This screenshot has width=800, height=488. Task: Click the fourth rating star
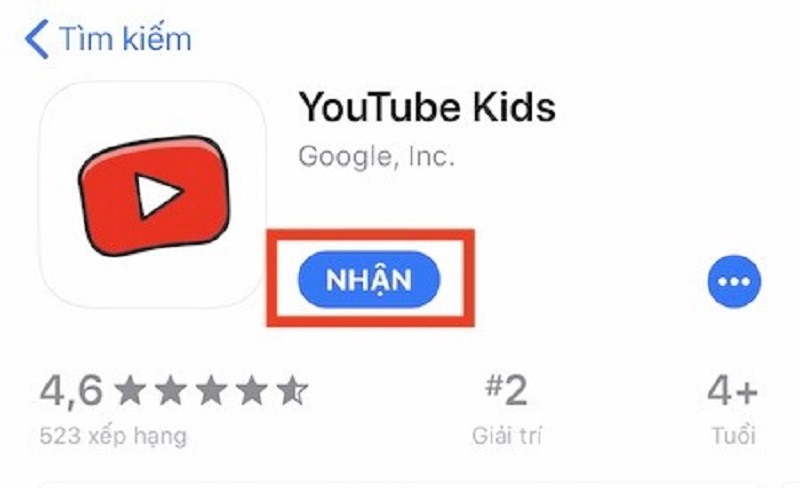coord(252,391)
